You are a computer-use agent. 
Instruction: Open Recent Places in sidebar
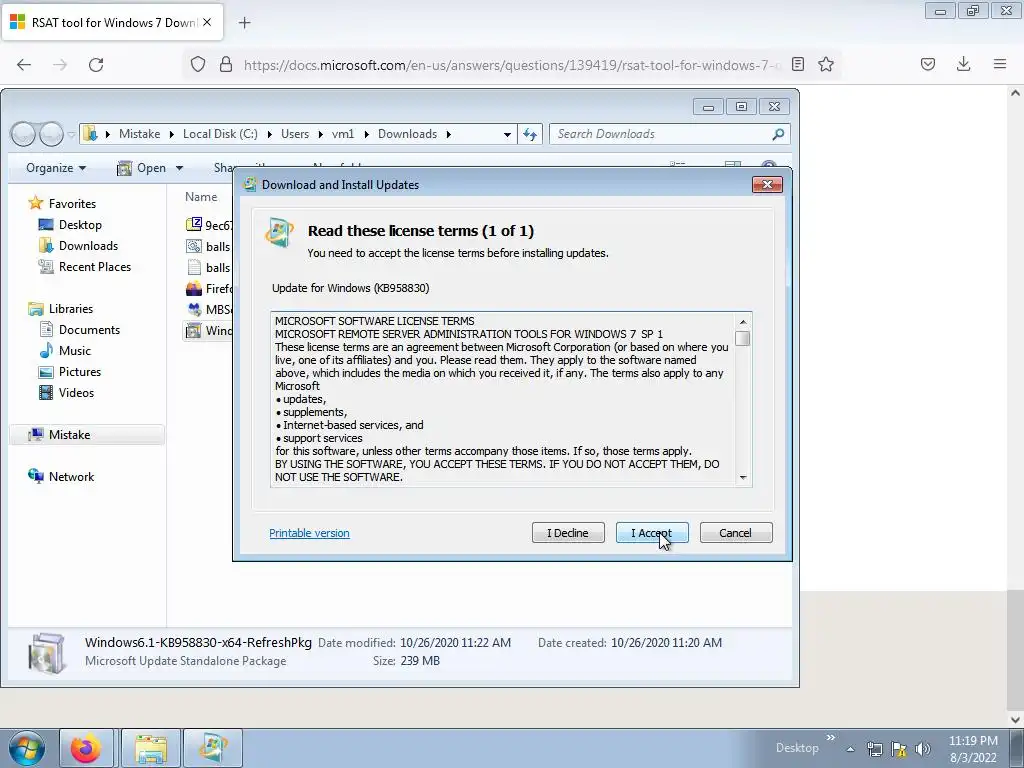click(x=95, y=266)
